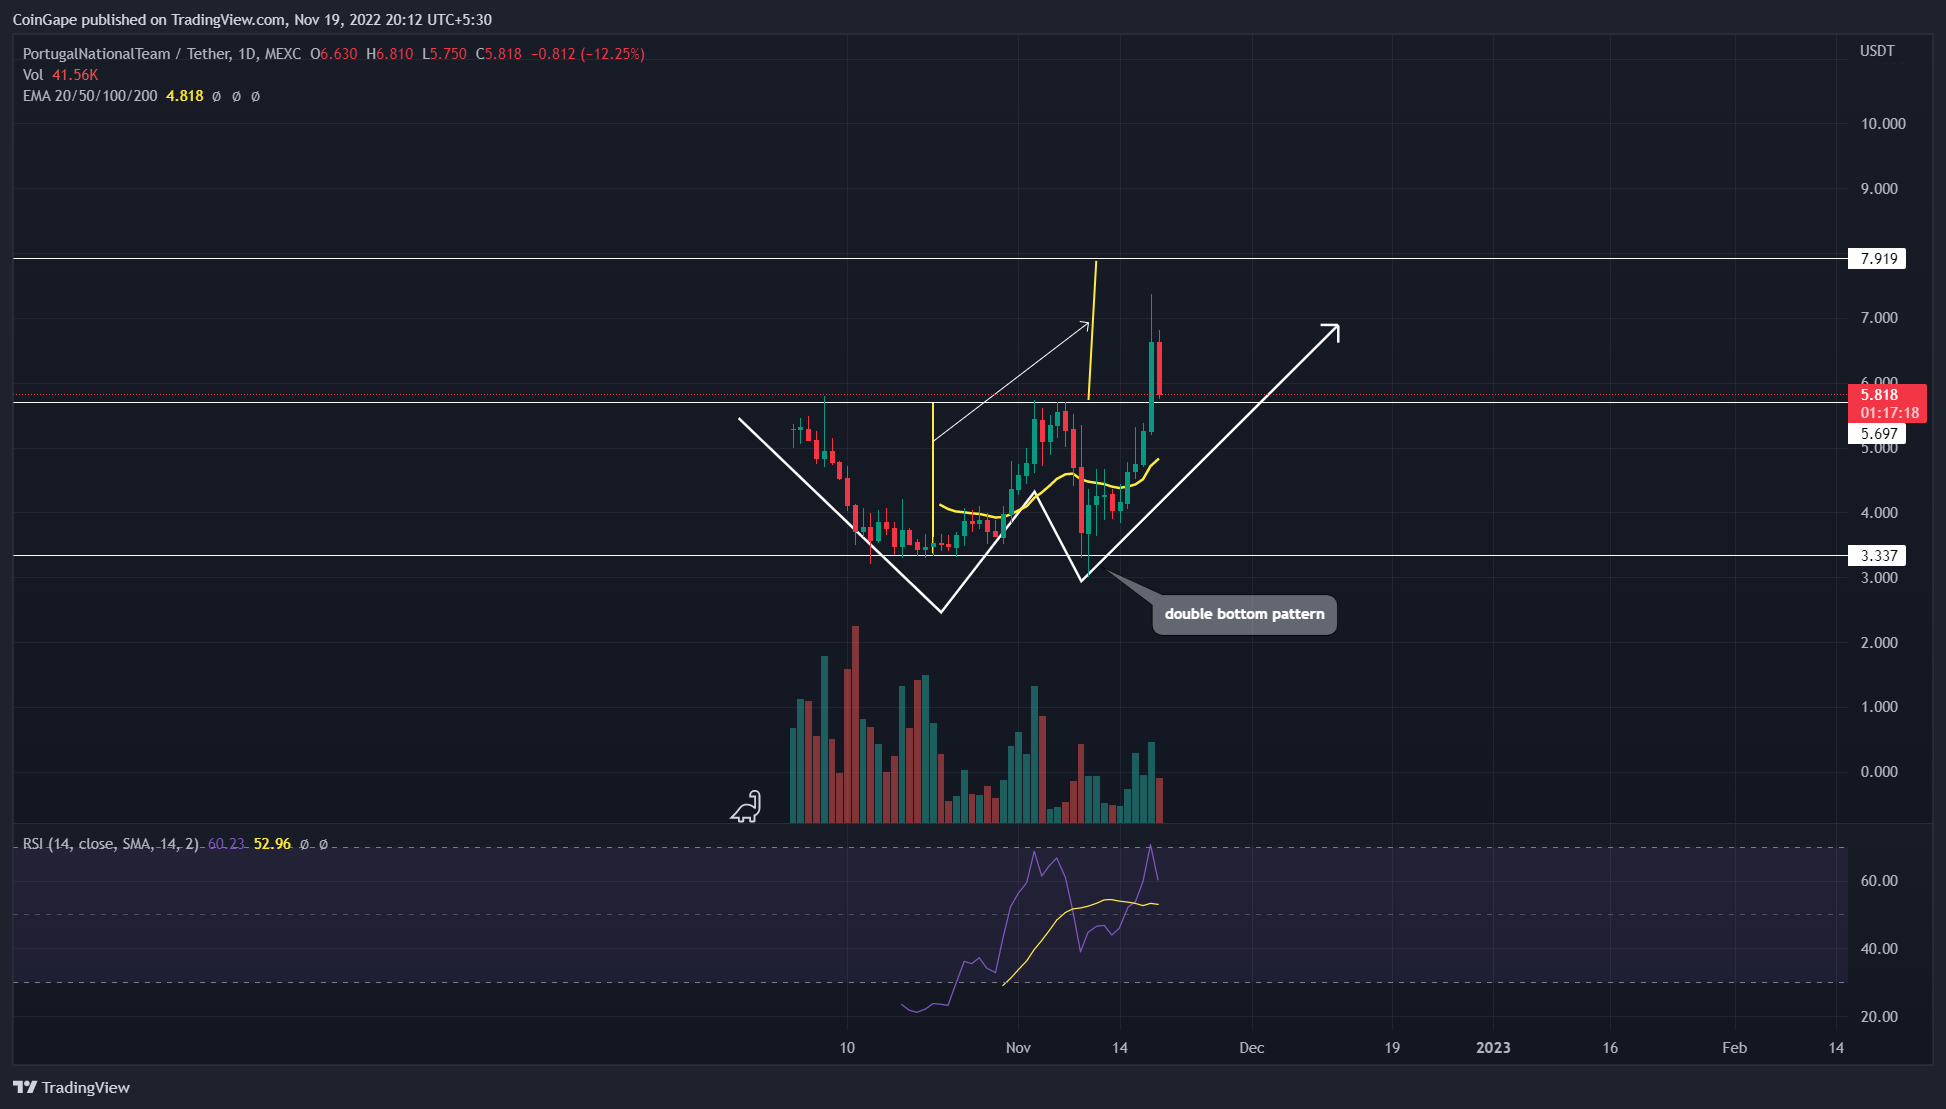Viewport: 1946px width, 1109px height.
Task: Click the 'Dec' date on the time axis
Action: (1251, 1048)
